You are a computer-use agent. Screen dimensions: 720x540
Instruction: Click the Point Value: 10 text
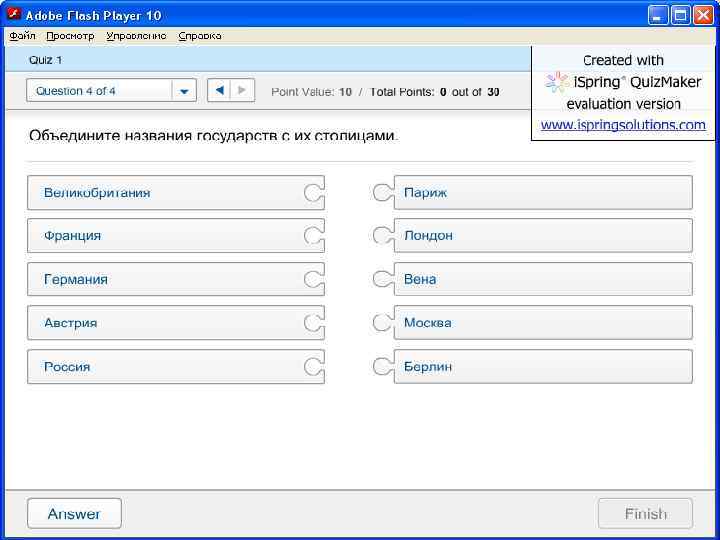(x=311, y=92)
